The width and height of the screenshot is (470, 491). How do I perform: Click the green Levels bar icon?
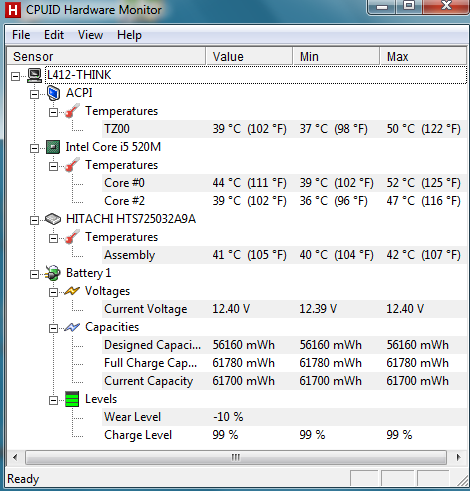pyautogui.click(x=72, y=399)
